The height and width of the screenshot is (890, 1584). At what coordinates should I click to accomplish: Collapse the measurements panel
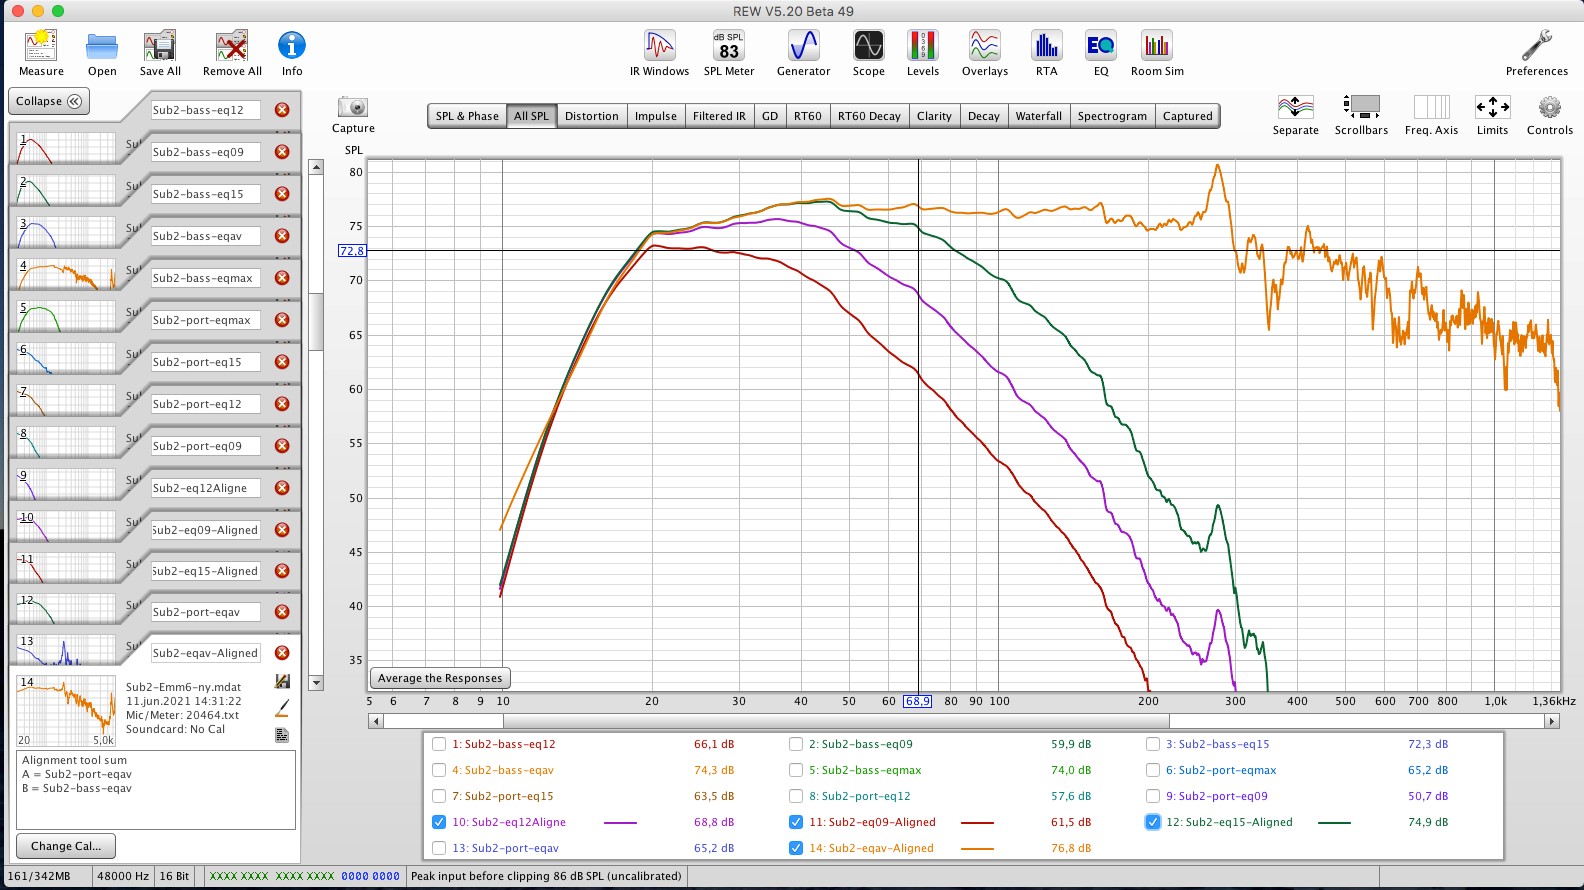click(48, 101)
